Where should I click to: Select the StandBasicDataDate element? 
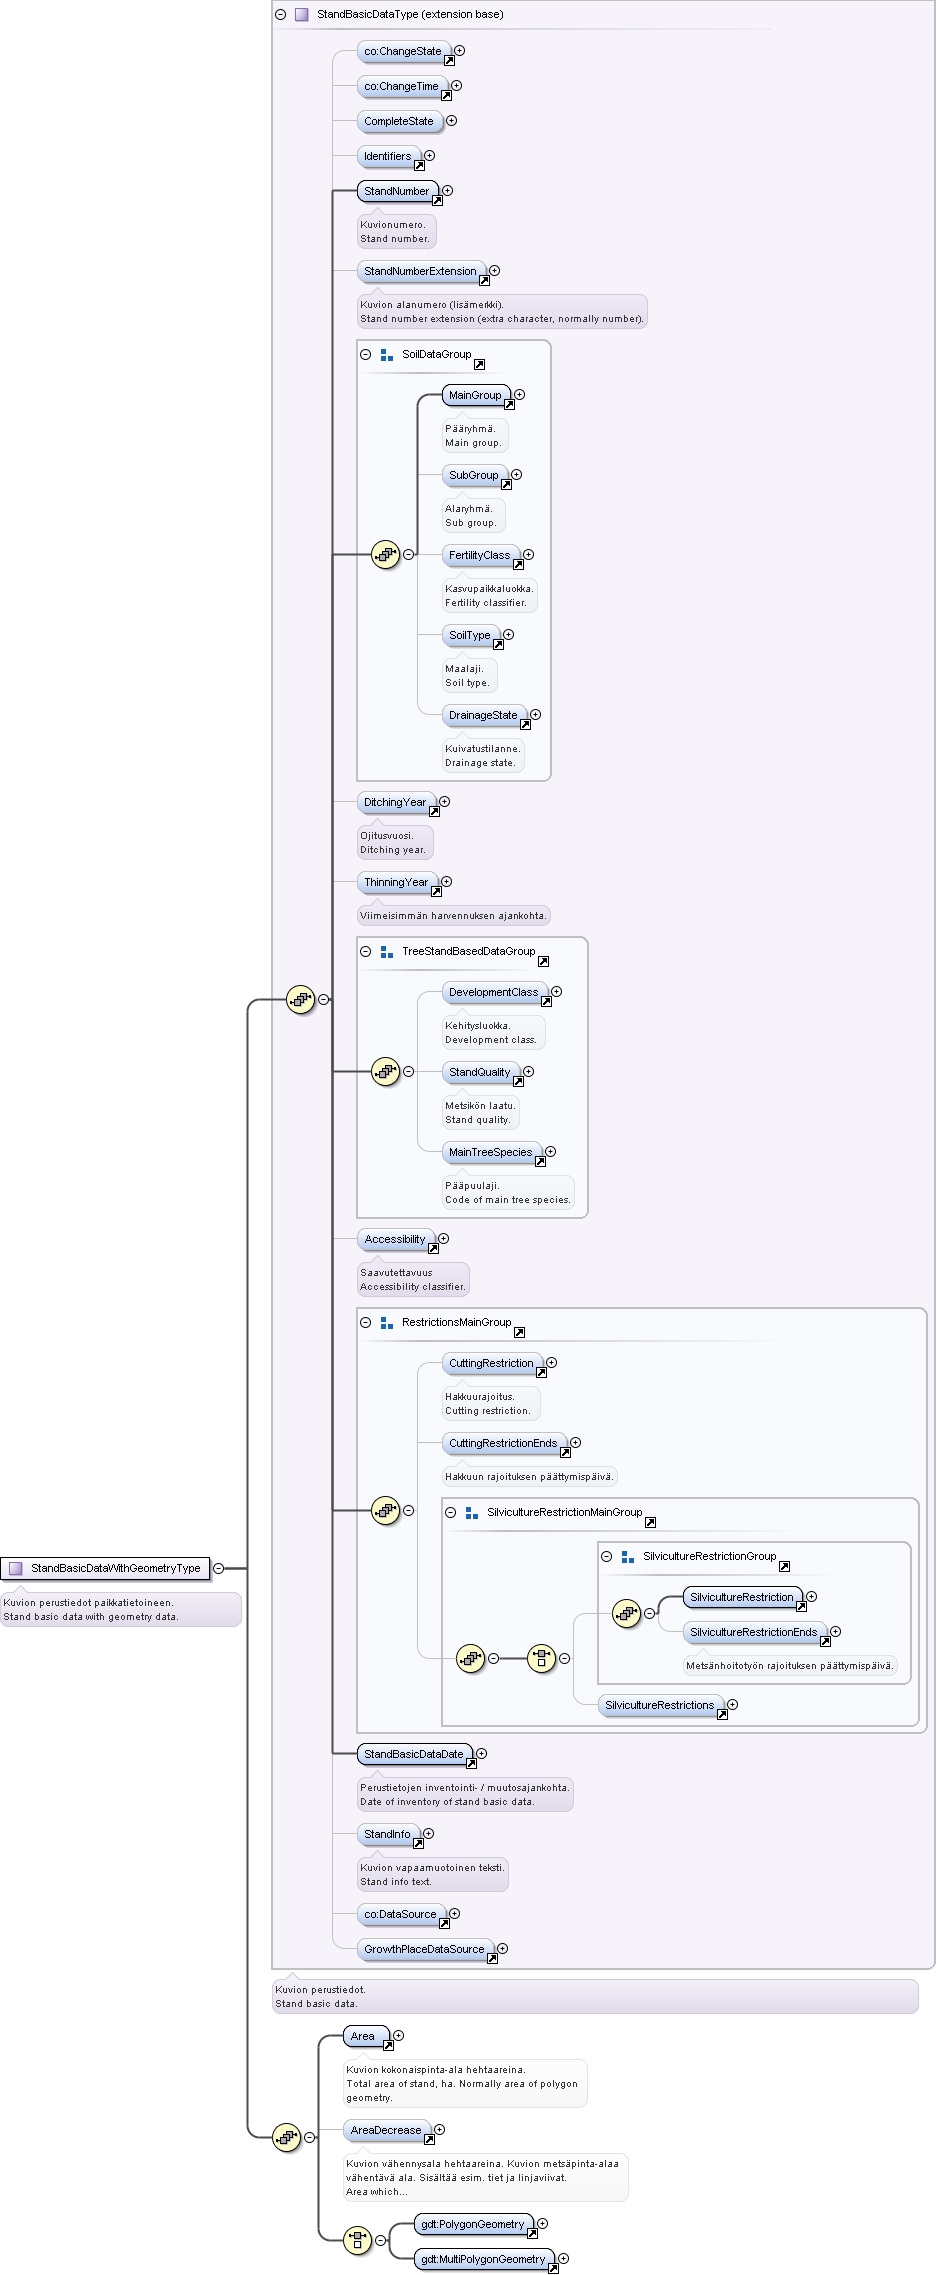[415, 1754]
